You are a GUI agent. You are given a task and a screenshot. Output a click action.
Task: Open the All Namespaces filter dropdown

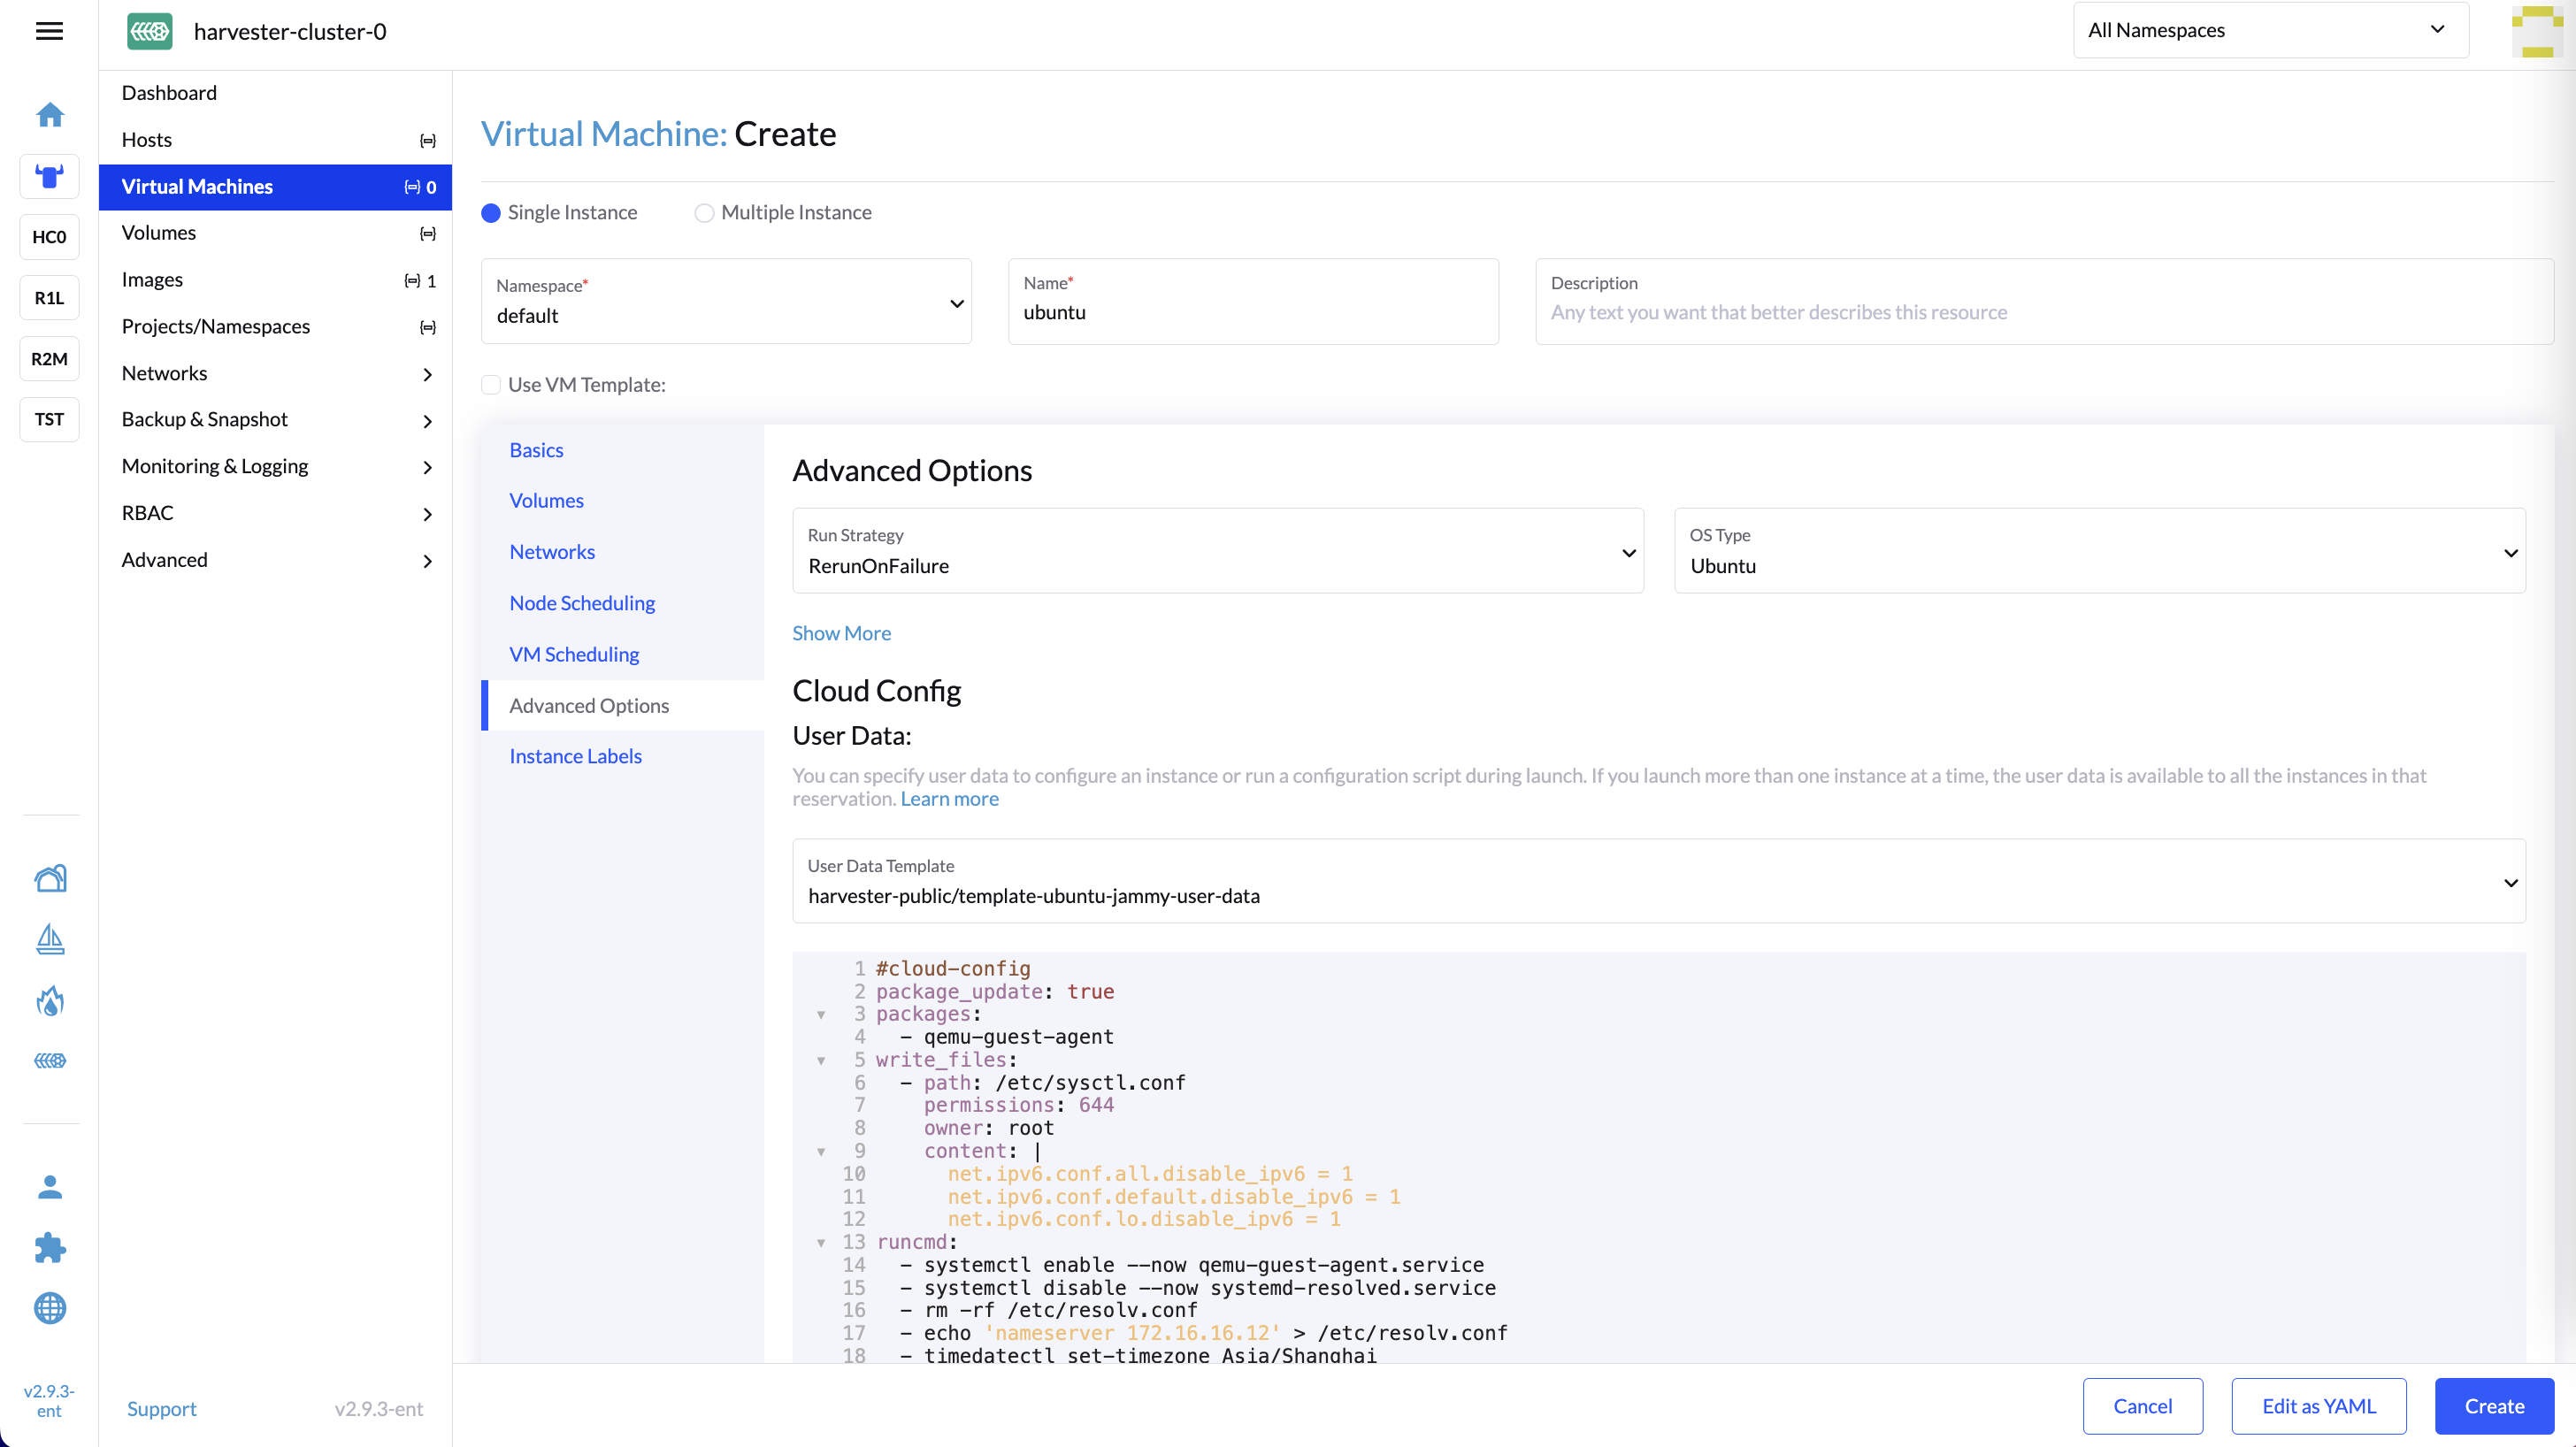pos(2269,30)
